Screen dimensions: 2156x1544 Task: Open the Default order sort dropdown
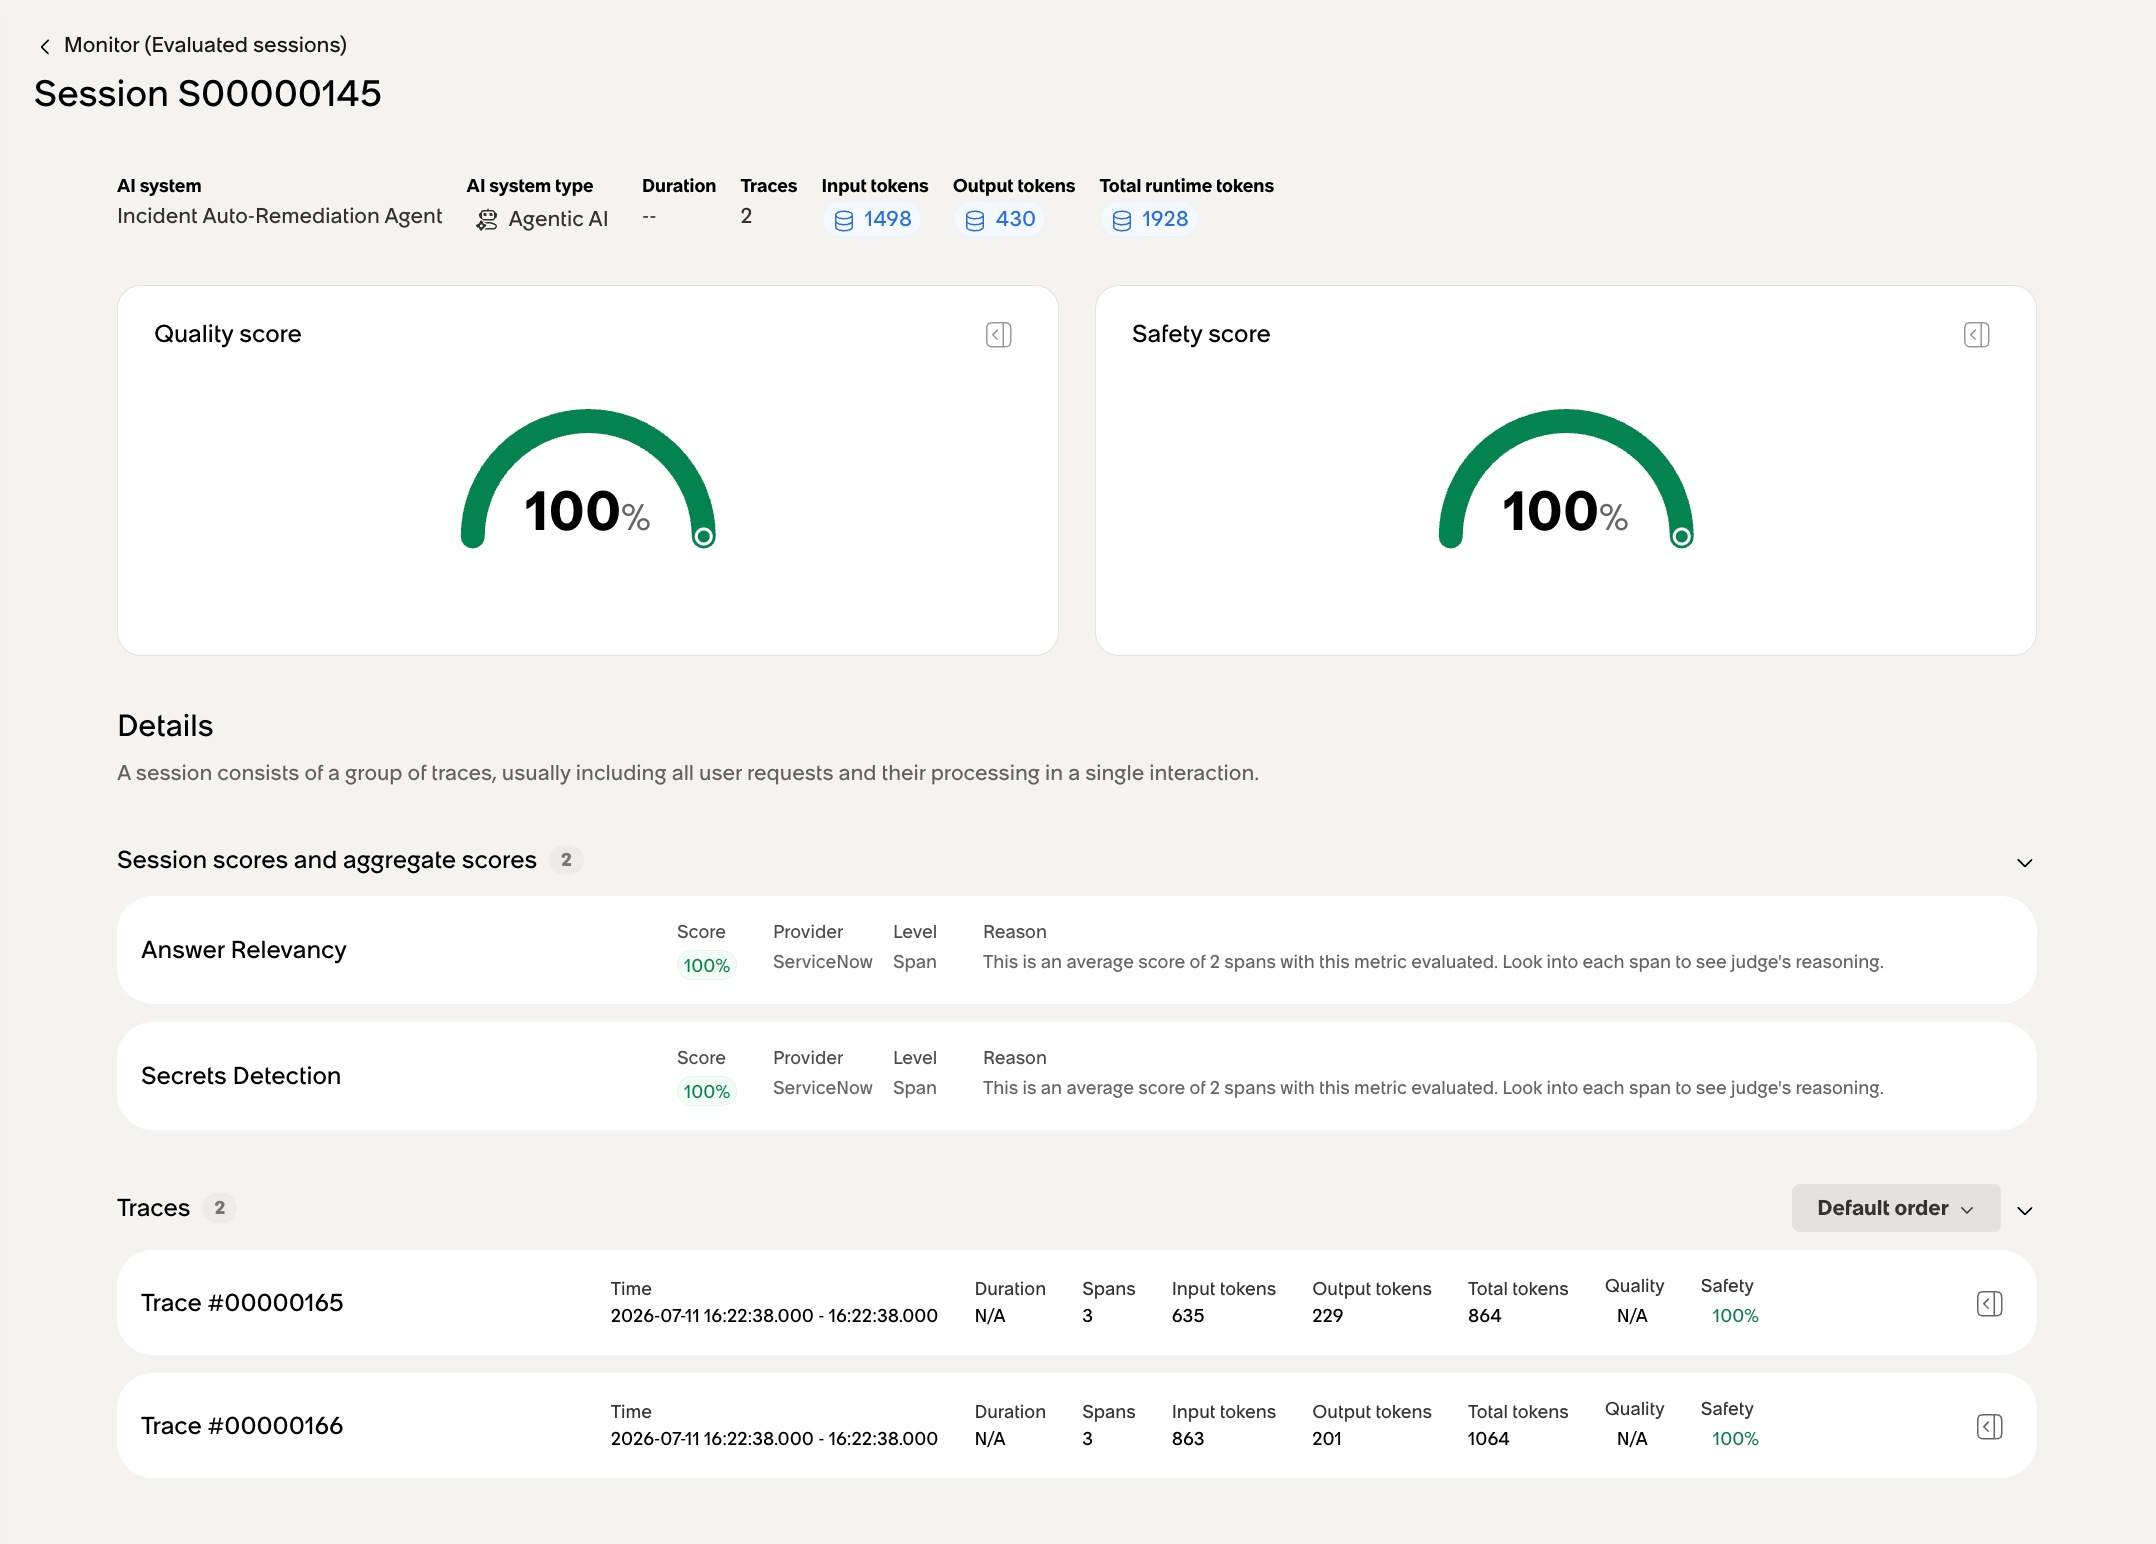1895,1208
